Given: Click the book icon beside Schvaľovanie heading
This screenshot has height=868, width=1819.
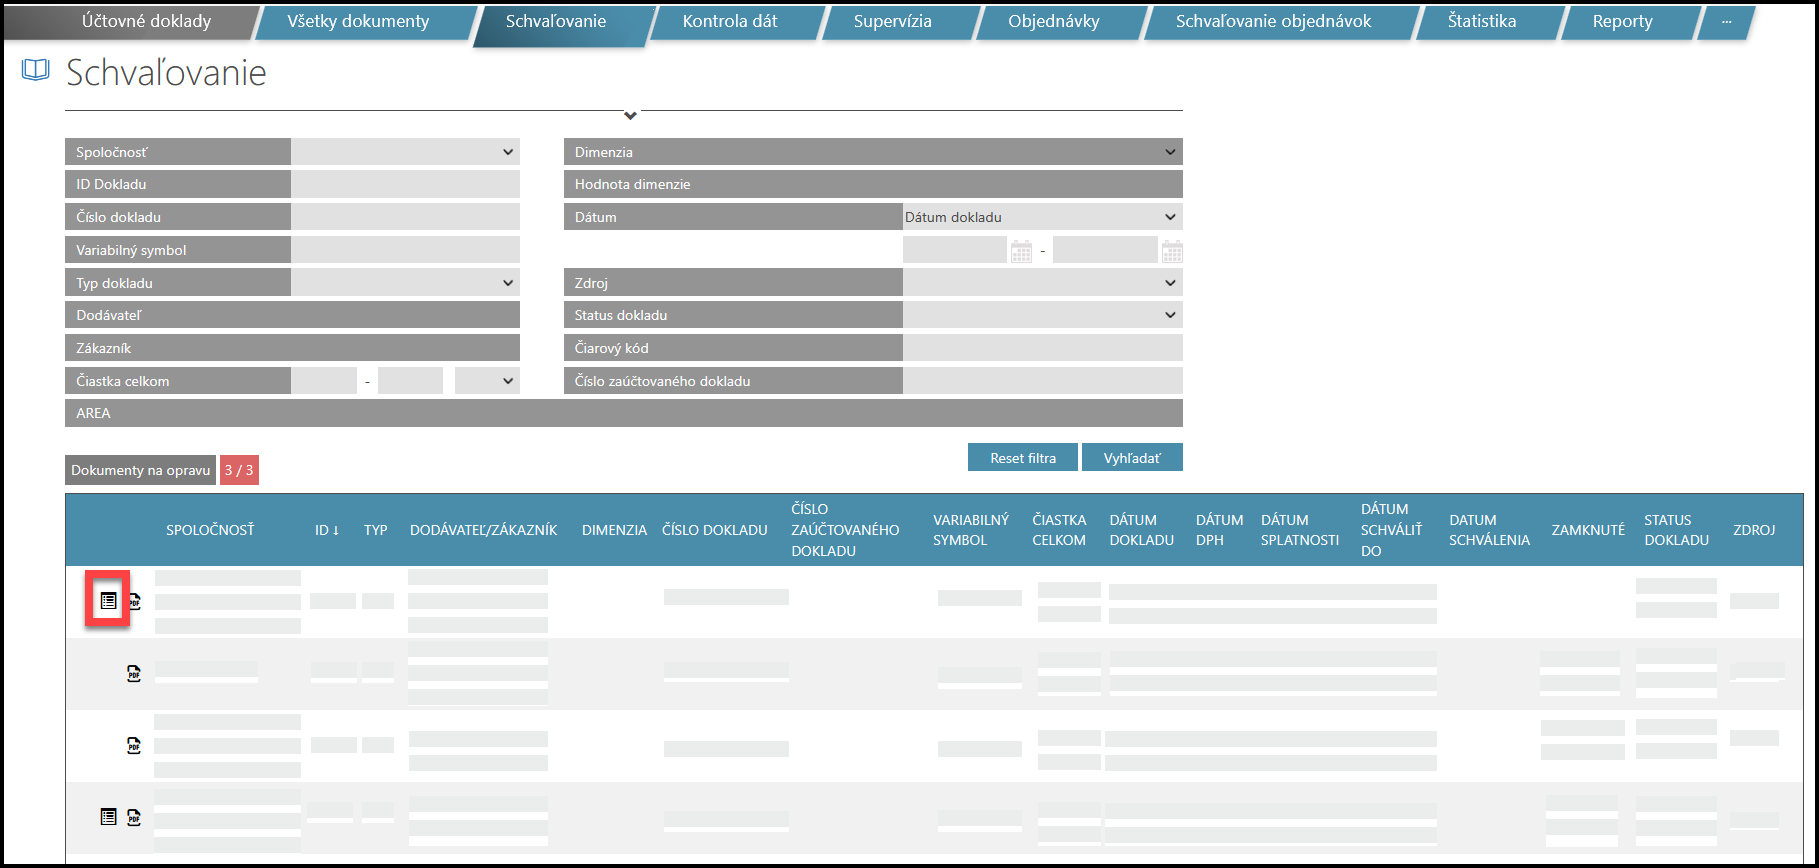Looking at the screenshot, I should tap(36, 70).
